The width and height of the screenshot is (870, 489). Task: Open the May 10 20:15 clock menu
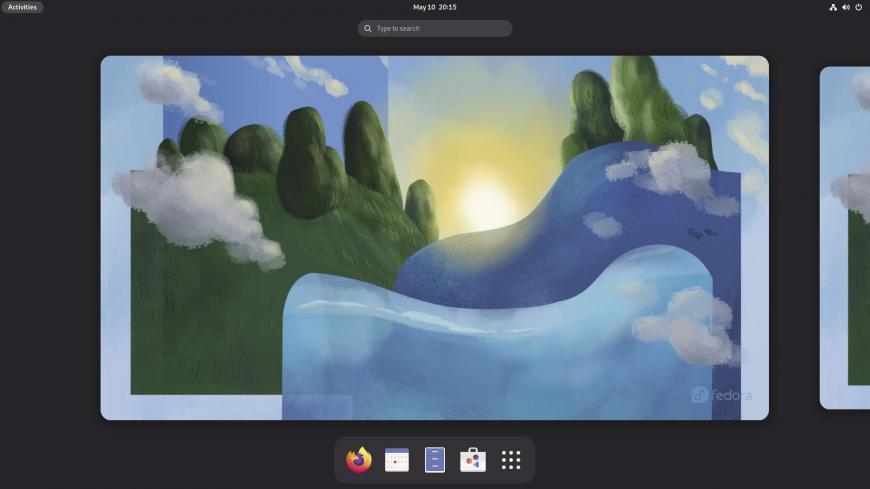434,7
